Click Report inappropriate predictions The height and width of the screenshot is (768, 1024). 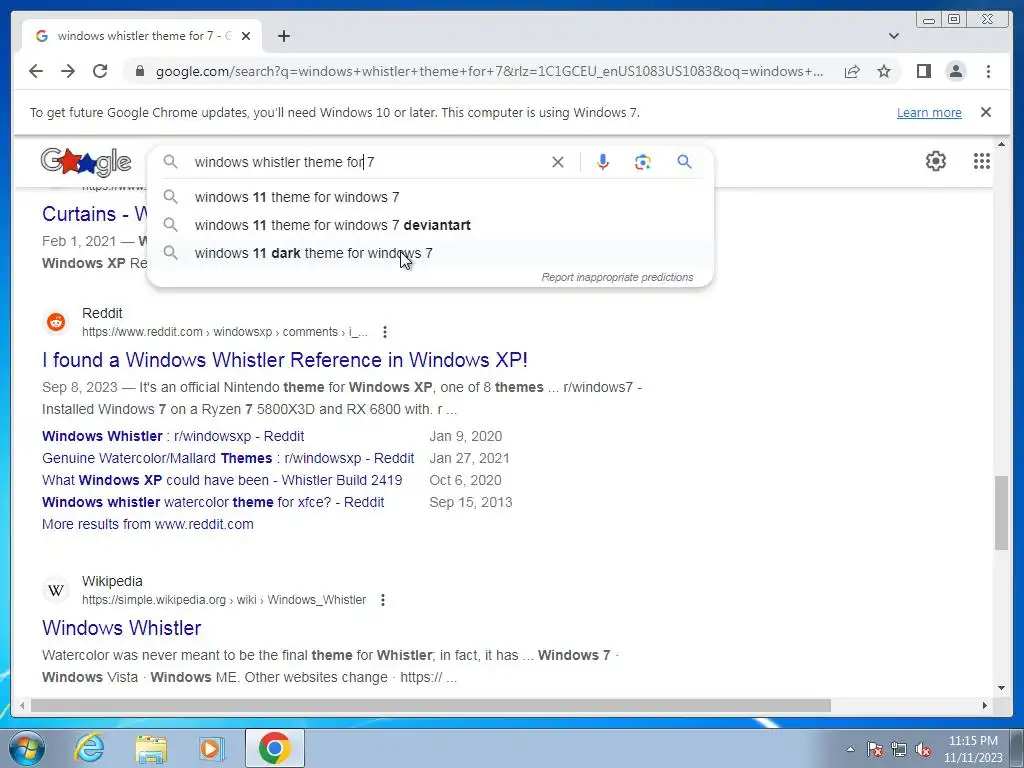coord(617,278)
